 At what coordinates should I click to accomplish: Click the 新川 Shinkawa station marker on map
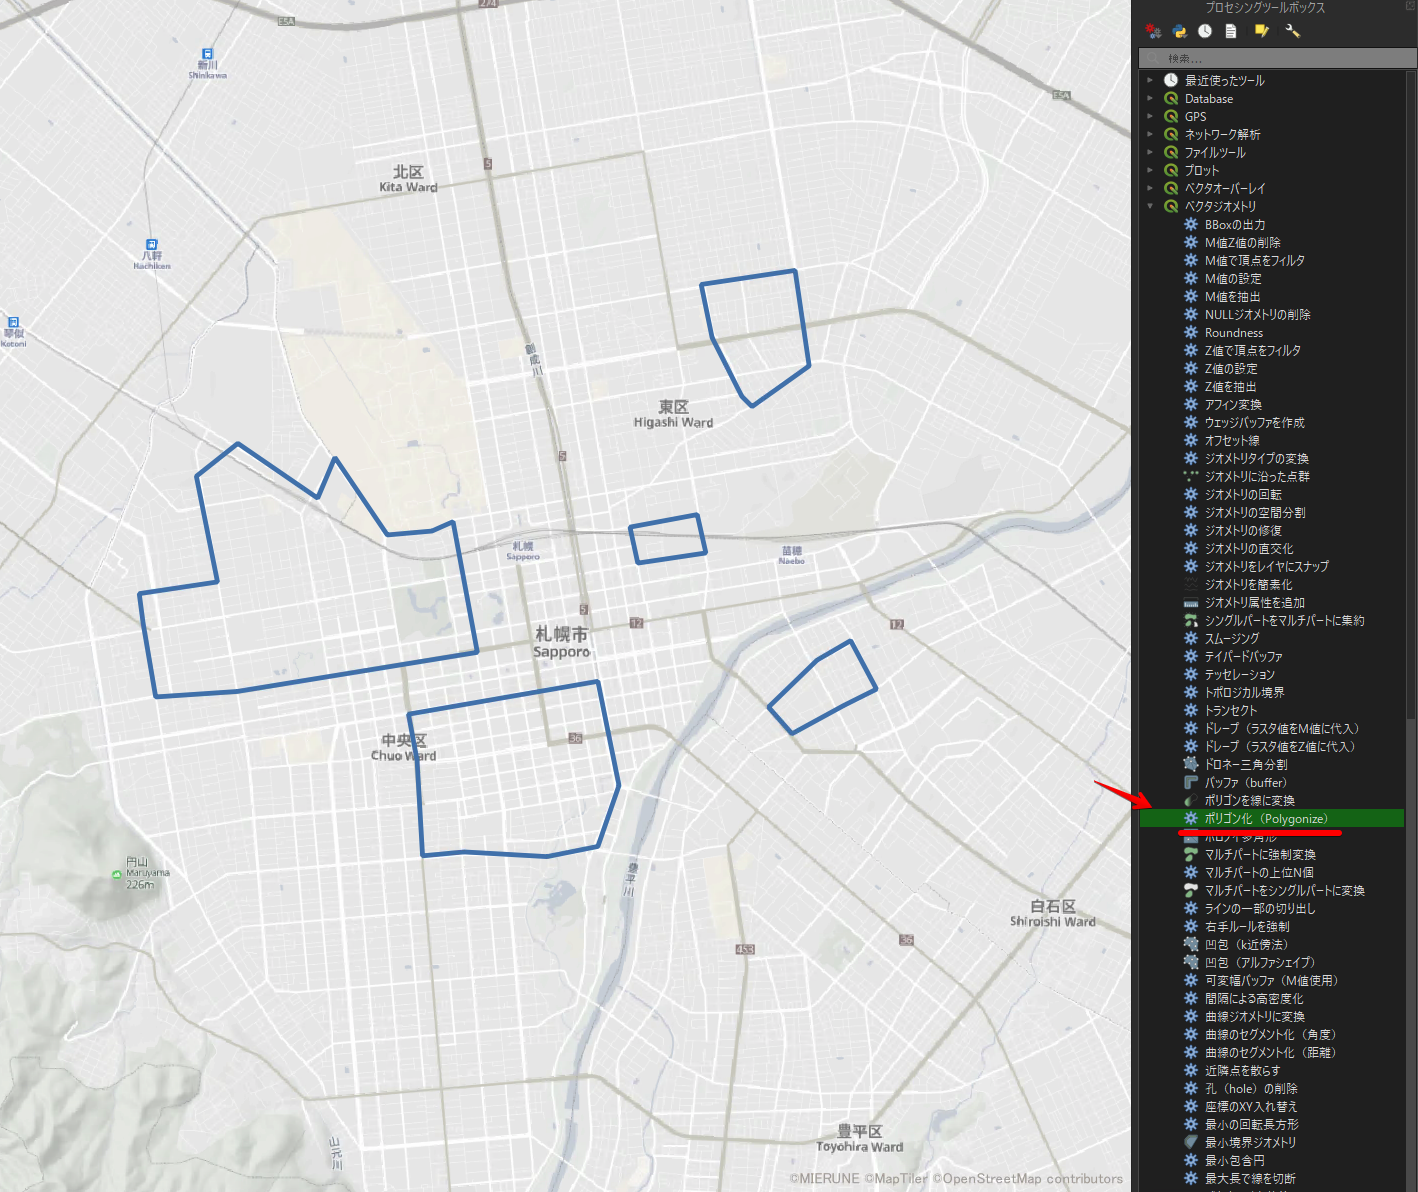(x=207, y=54)
